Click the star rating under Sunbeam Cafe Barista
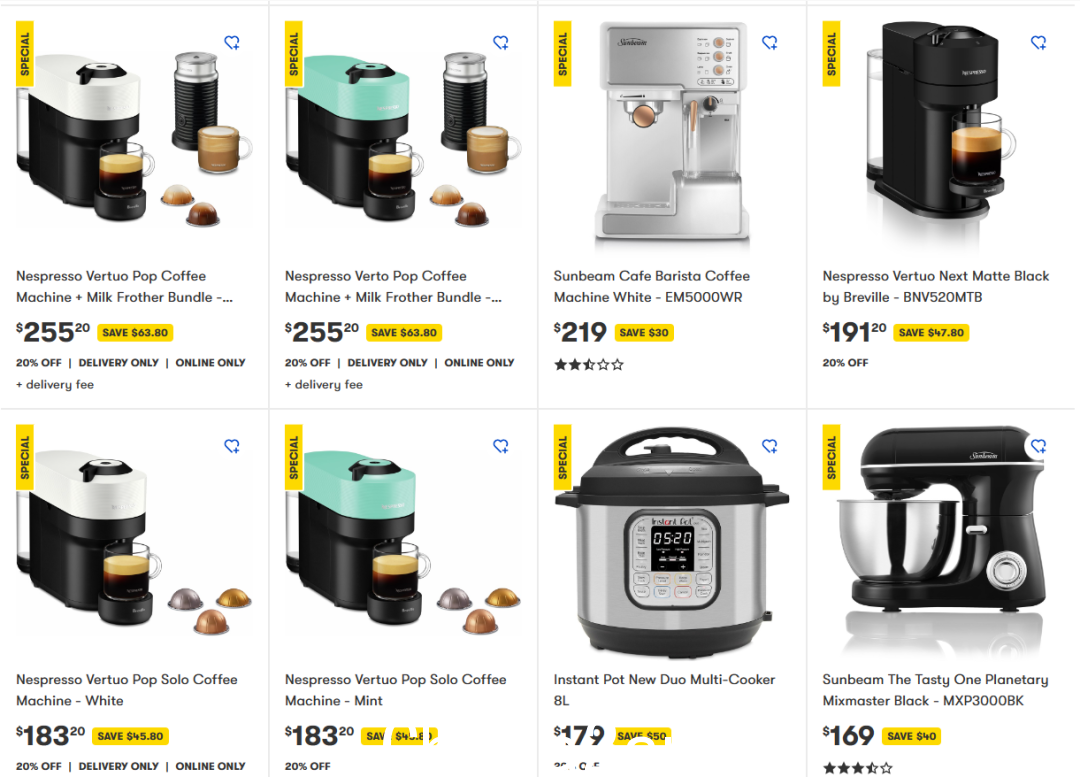Image resolution: width=1080 pixels, height=777 pixels. [589, 364]
